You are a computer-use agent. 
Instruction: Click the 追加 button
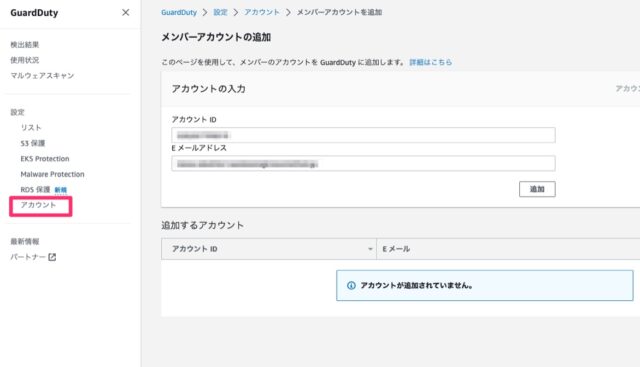[x=537, y=189]
